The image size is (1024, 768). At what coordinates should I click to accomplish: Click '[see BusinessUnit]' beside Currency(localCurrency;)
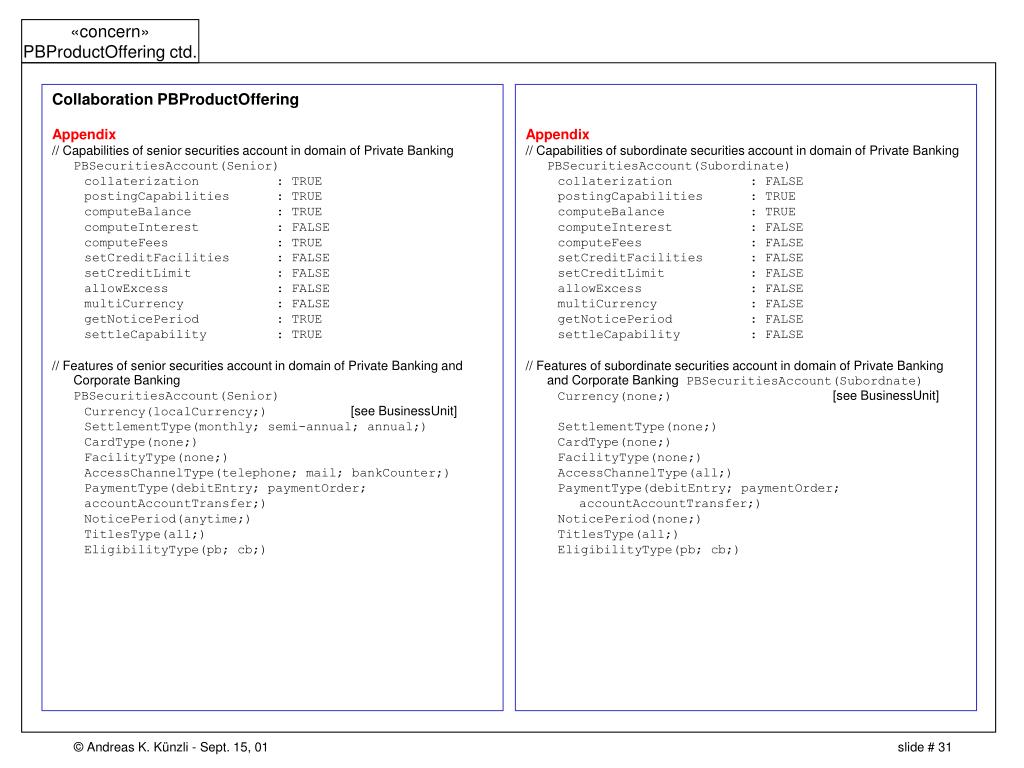click(x=404, y=411)
